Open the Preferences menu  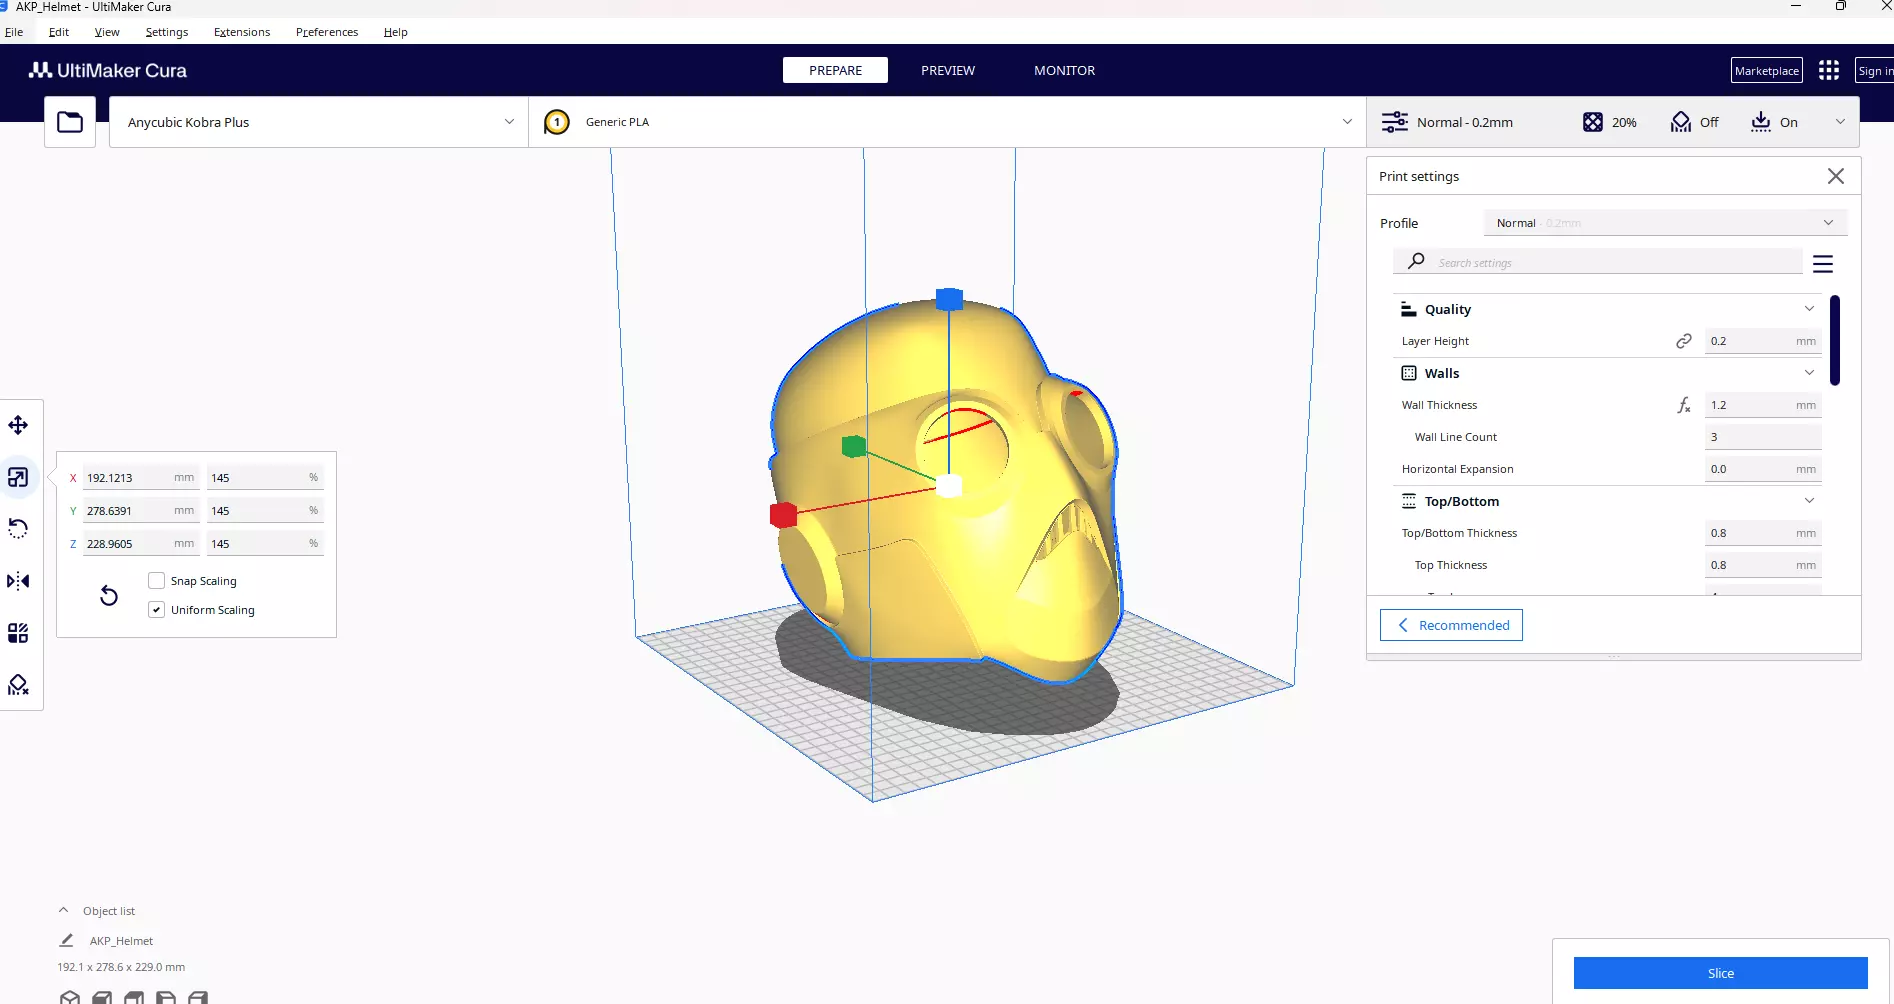327,32
